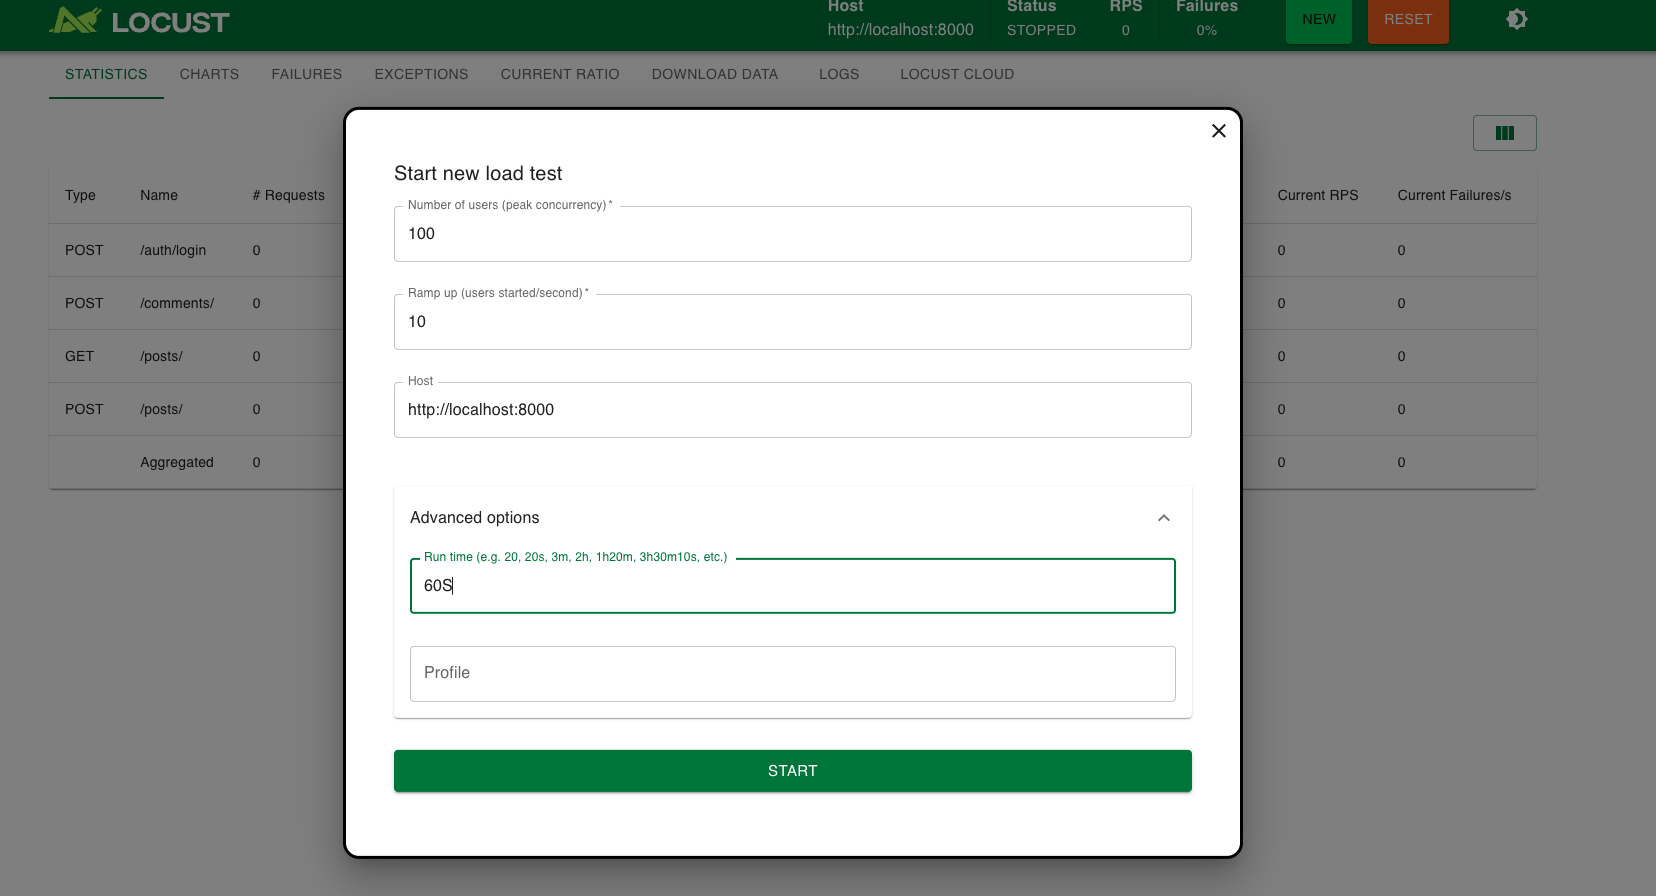Select the CURRENT RATIO tab
Viewport: 1656px width, 896px height.
click(x=559, y=74)
